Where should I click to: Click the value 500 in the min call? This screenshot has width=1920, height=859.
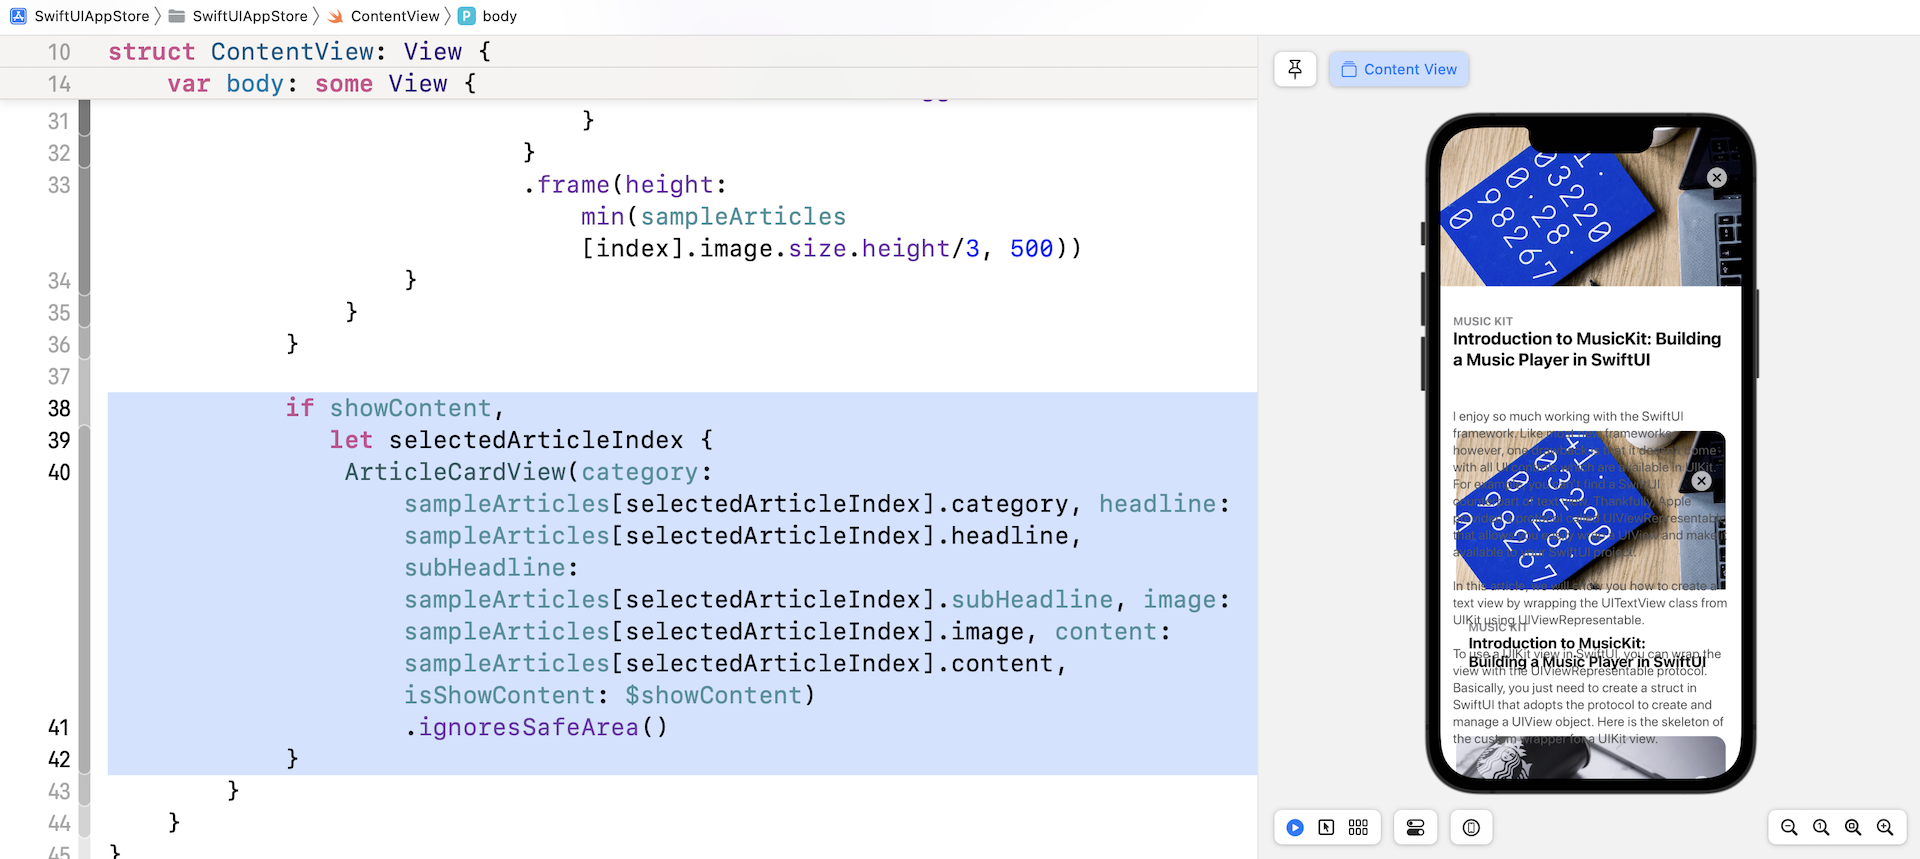tap(1032, 248)
